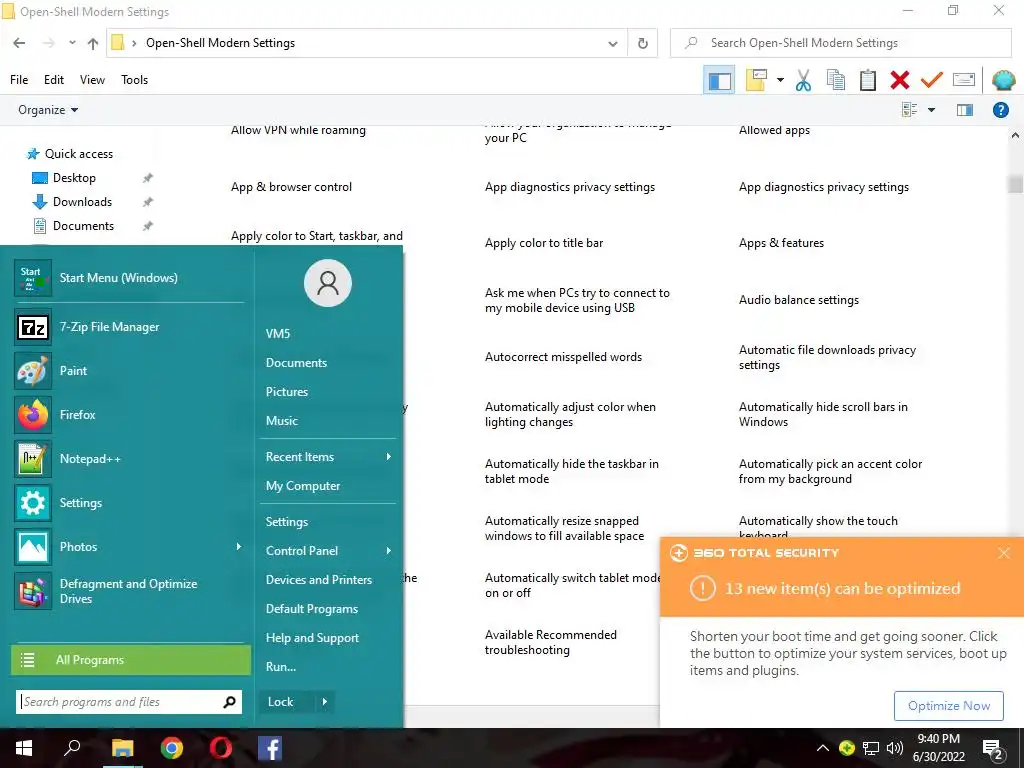1024x768 pixels.
Task: Open the View menu
Action: tap(92, 80)
